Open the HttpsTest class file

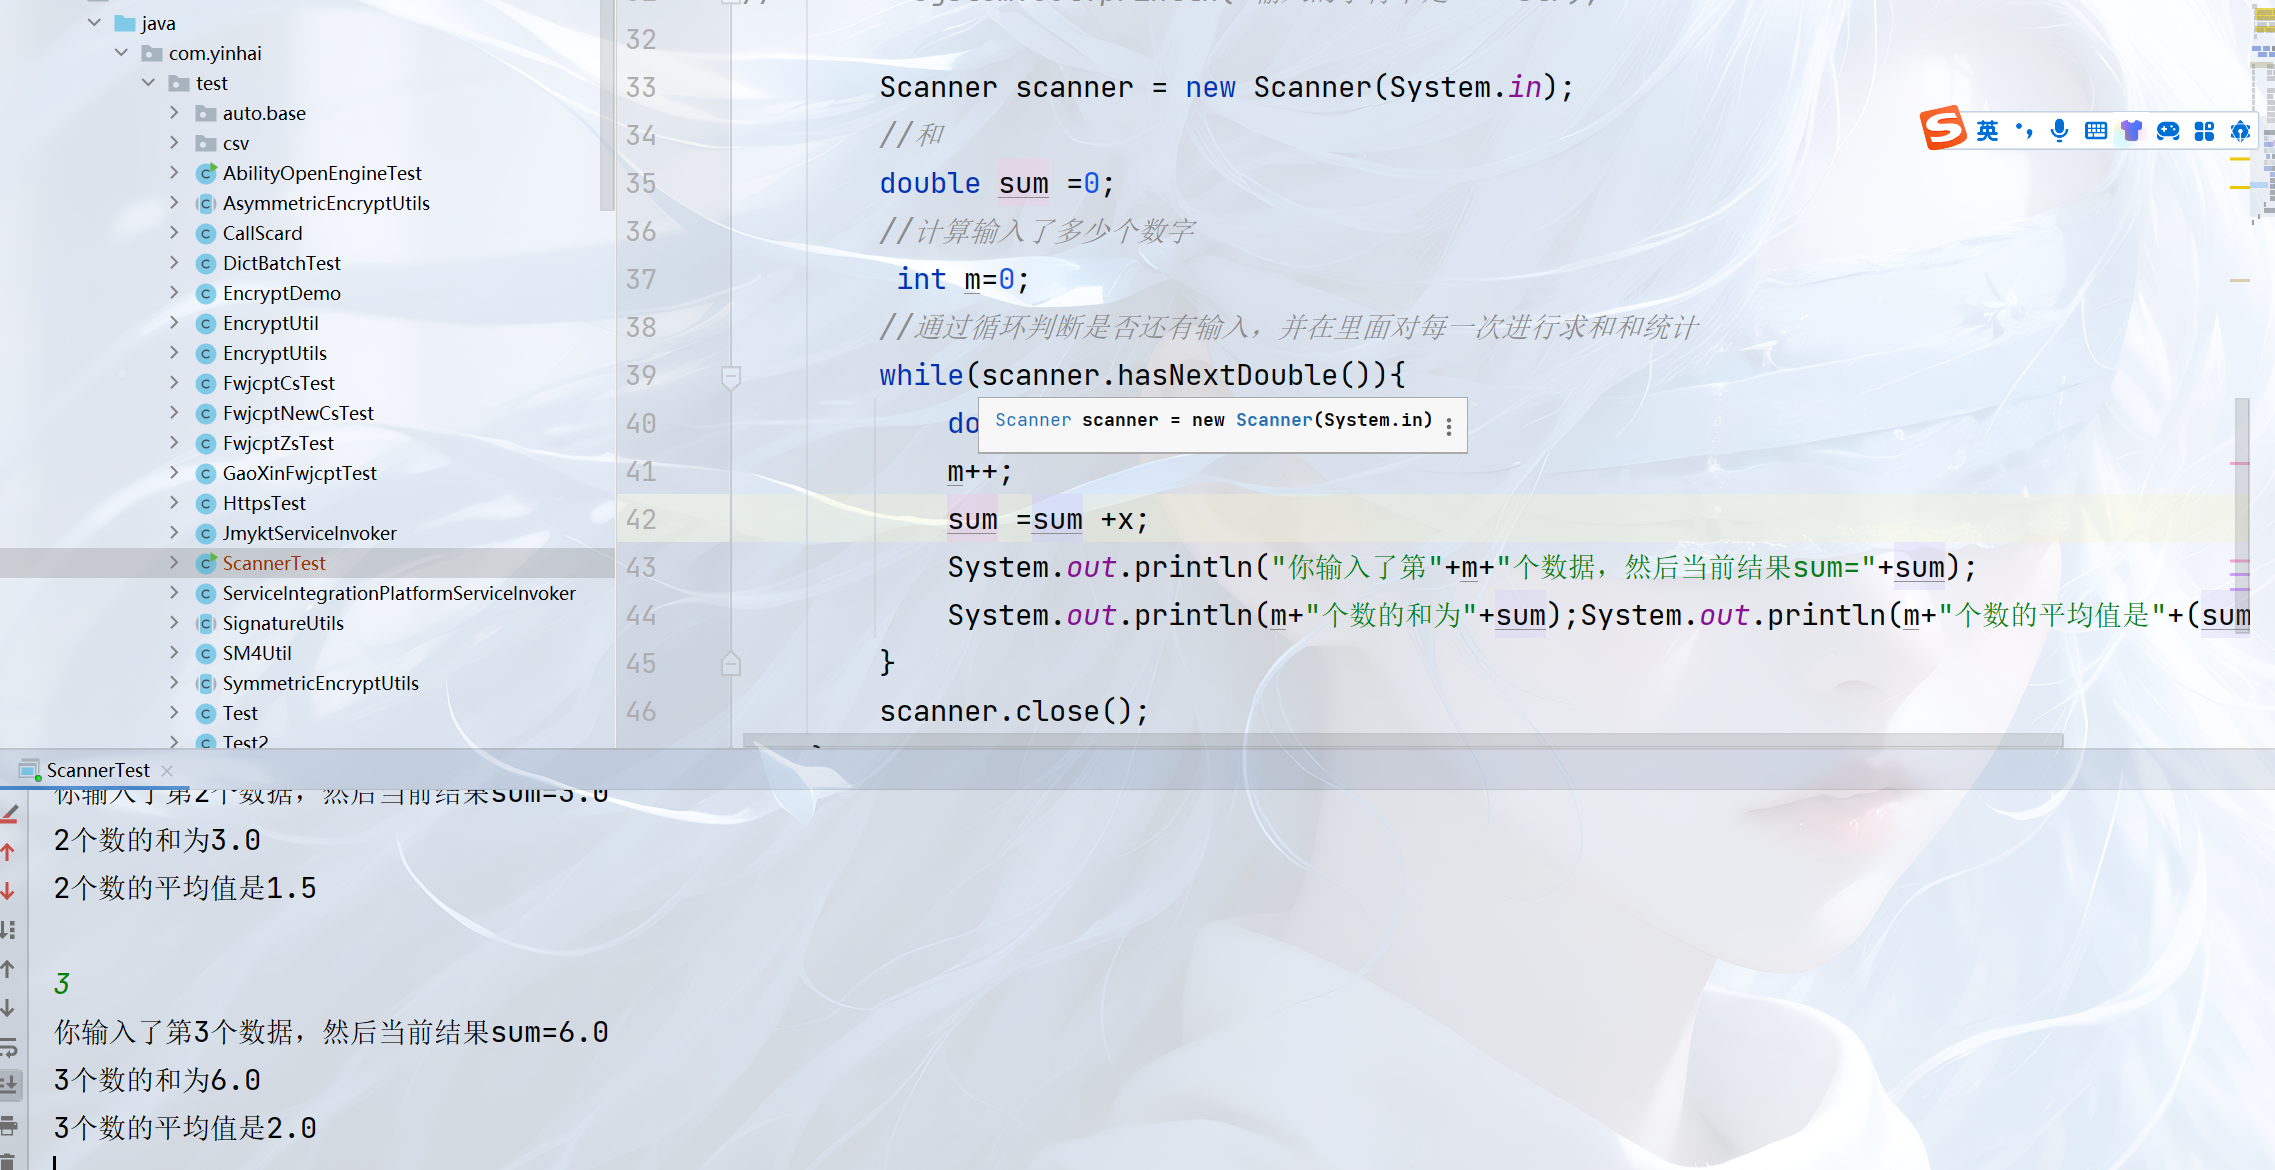tap(264, 503)
